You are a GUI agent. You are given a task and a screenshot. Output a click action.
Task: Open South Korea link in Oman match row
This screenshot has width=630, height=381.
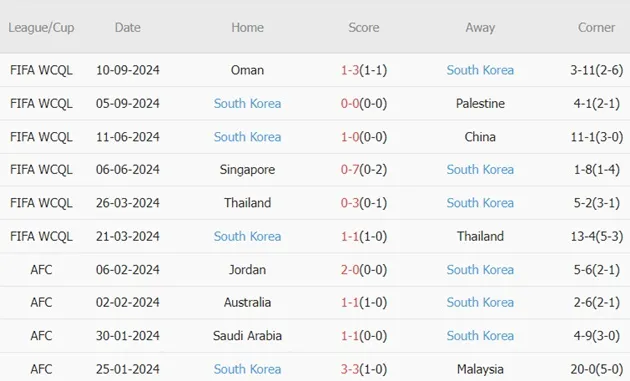(480, 70)
